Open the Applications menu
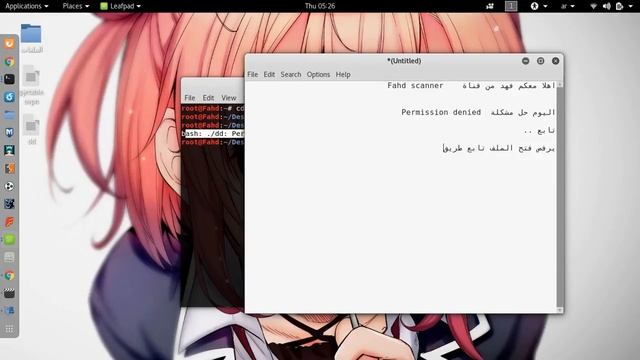This screenshot has height=360, width=640. point(27,6)
